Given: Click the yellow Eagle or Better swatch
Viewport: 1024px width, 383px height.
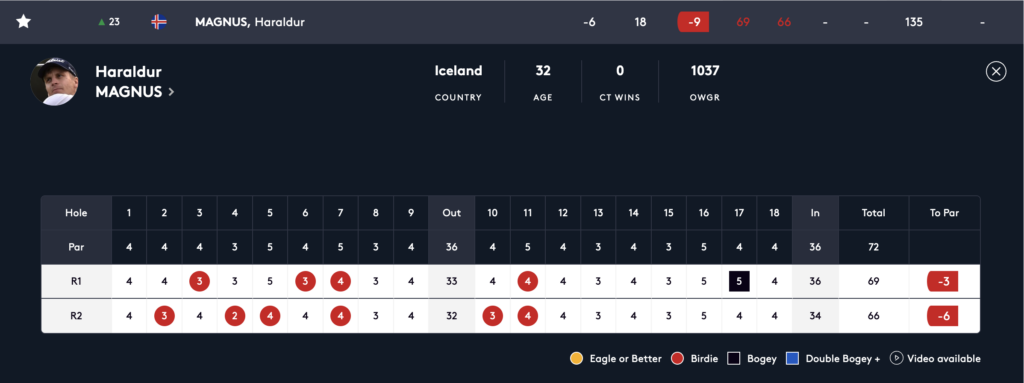Looking at the screenshot, I should 576,358.
